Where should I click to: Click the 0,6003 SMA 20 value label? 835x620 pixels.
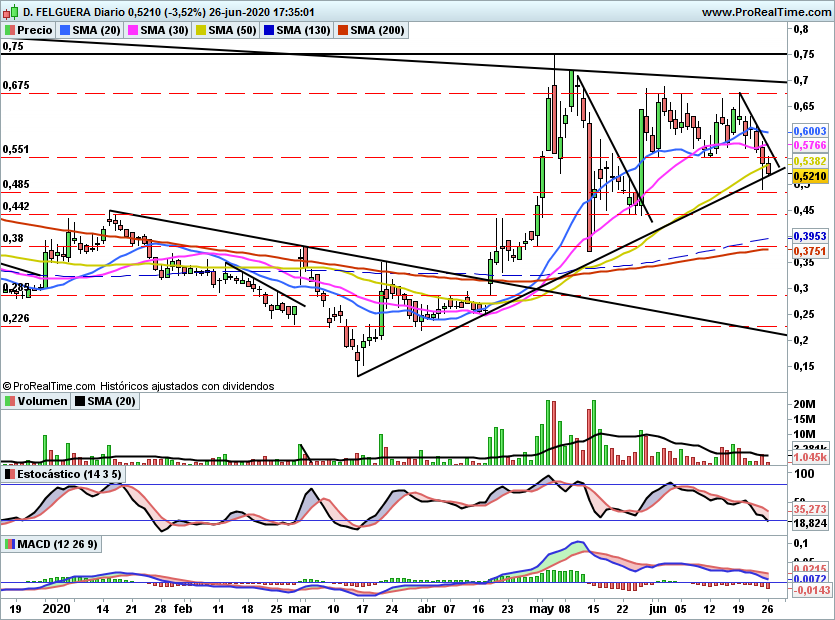(x=810, y=131)
